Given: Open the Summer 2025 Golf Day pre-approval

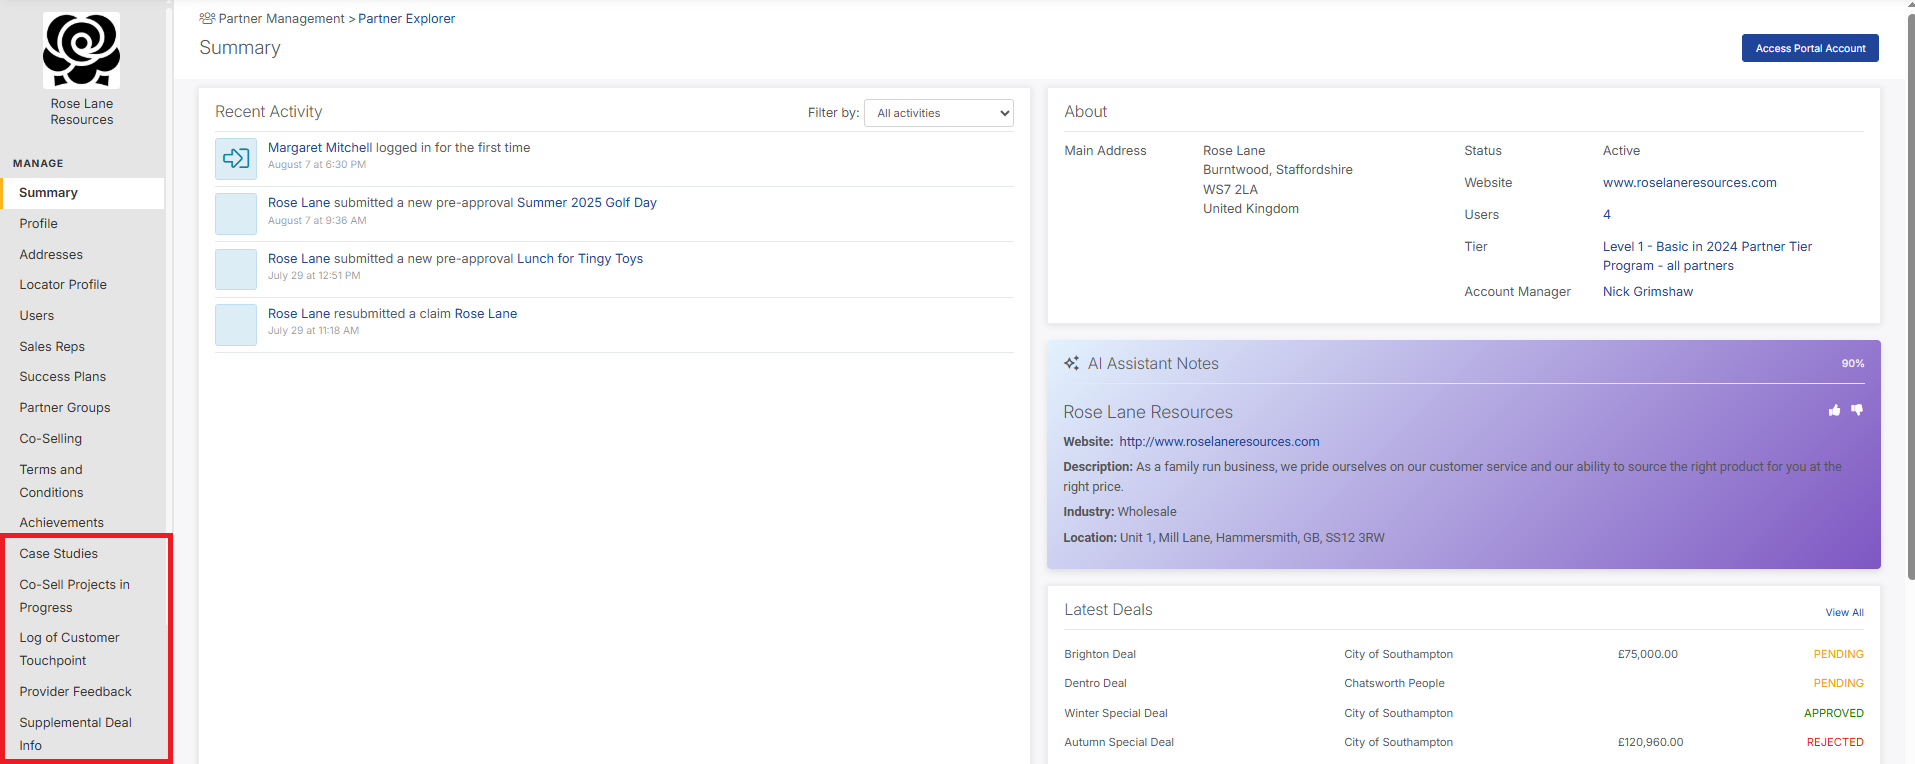Looking at the screenshot, I should (587, 202).
